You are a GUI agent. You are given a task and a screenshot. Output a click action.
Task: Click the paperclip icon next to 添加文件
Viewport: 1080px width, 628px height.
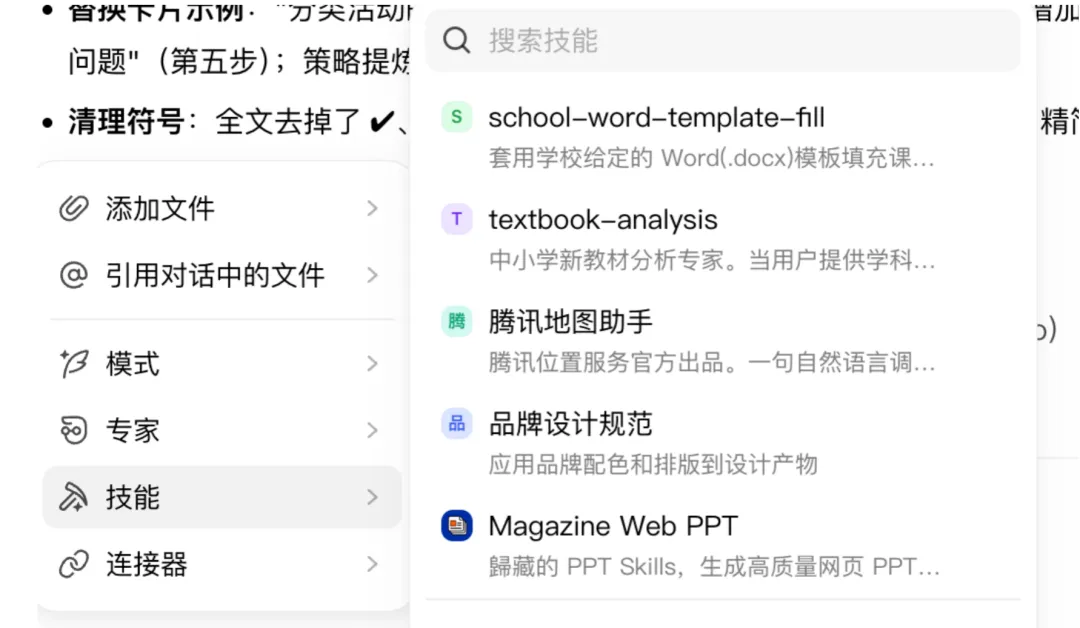tap(74, 208)
